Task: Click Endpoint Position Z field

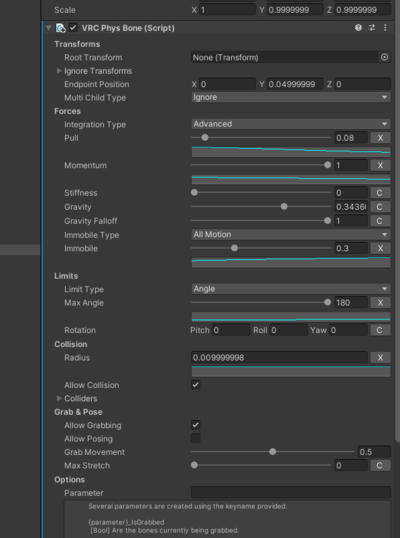Action: click(363, 84)
